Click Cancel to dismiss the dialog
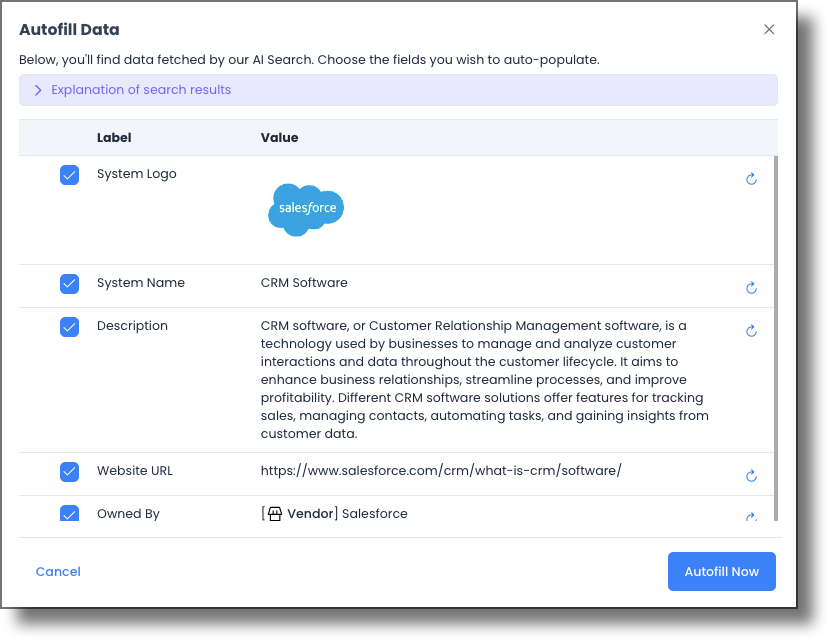 tap(57, 571)
